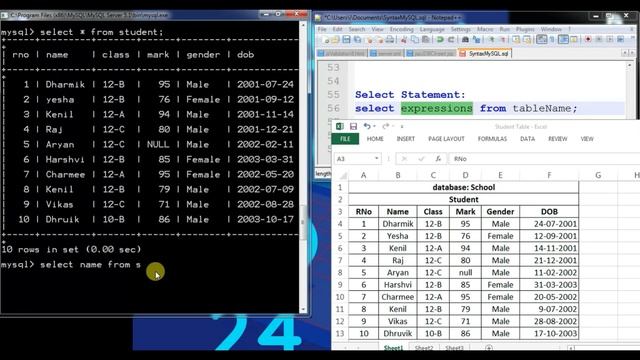Toggle Word wrap in Notepad++ toolbar

tap(541, 40)
